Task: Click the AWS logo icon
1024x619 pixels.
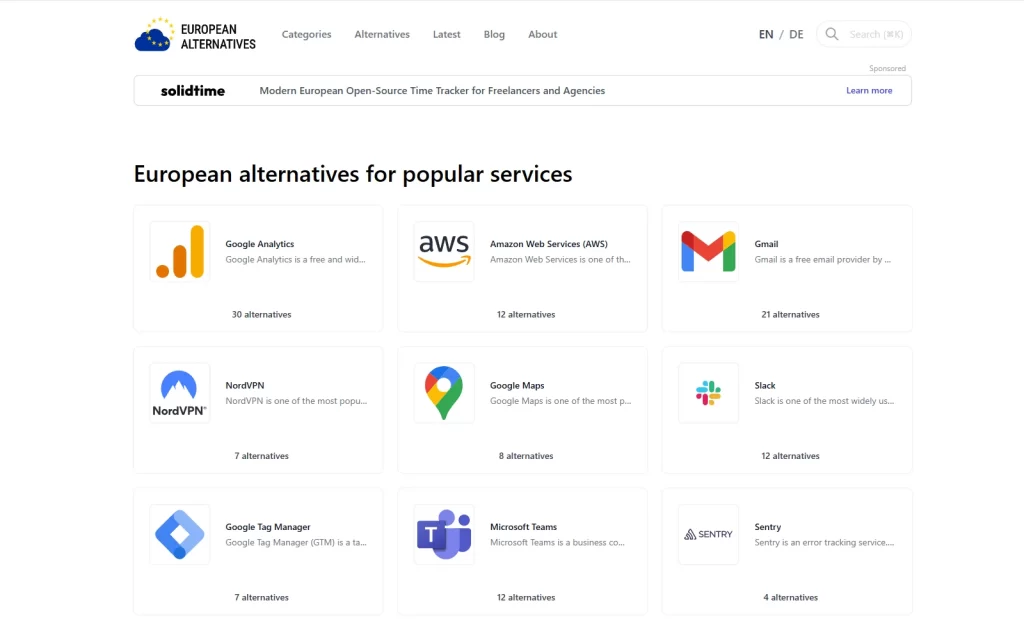Action: (x=444, y=251)
